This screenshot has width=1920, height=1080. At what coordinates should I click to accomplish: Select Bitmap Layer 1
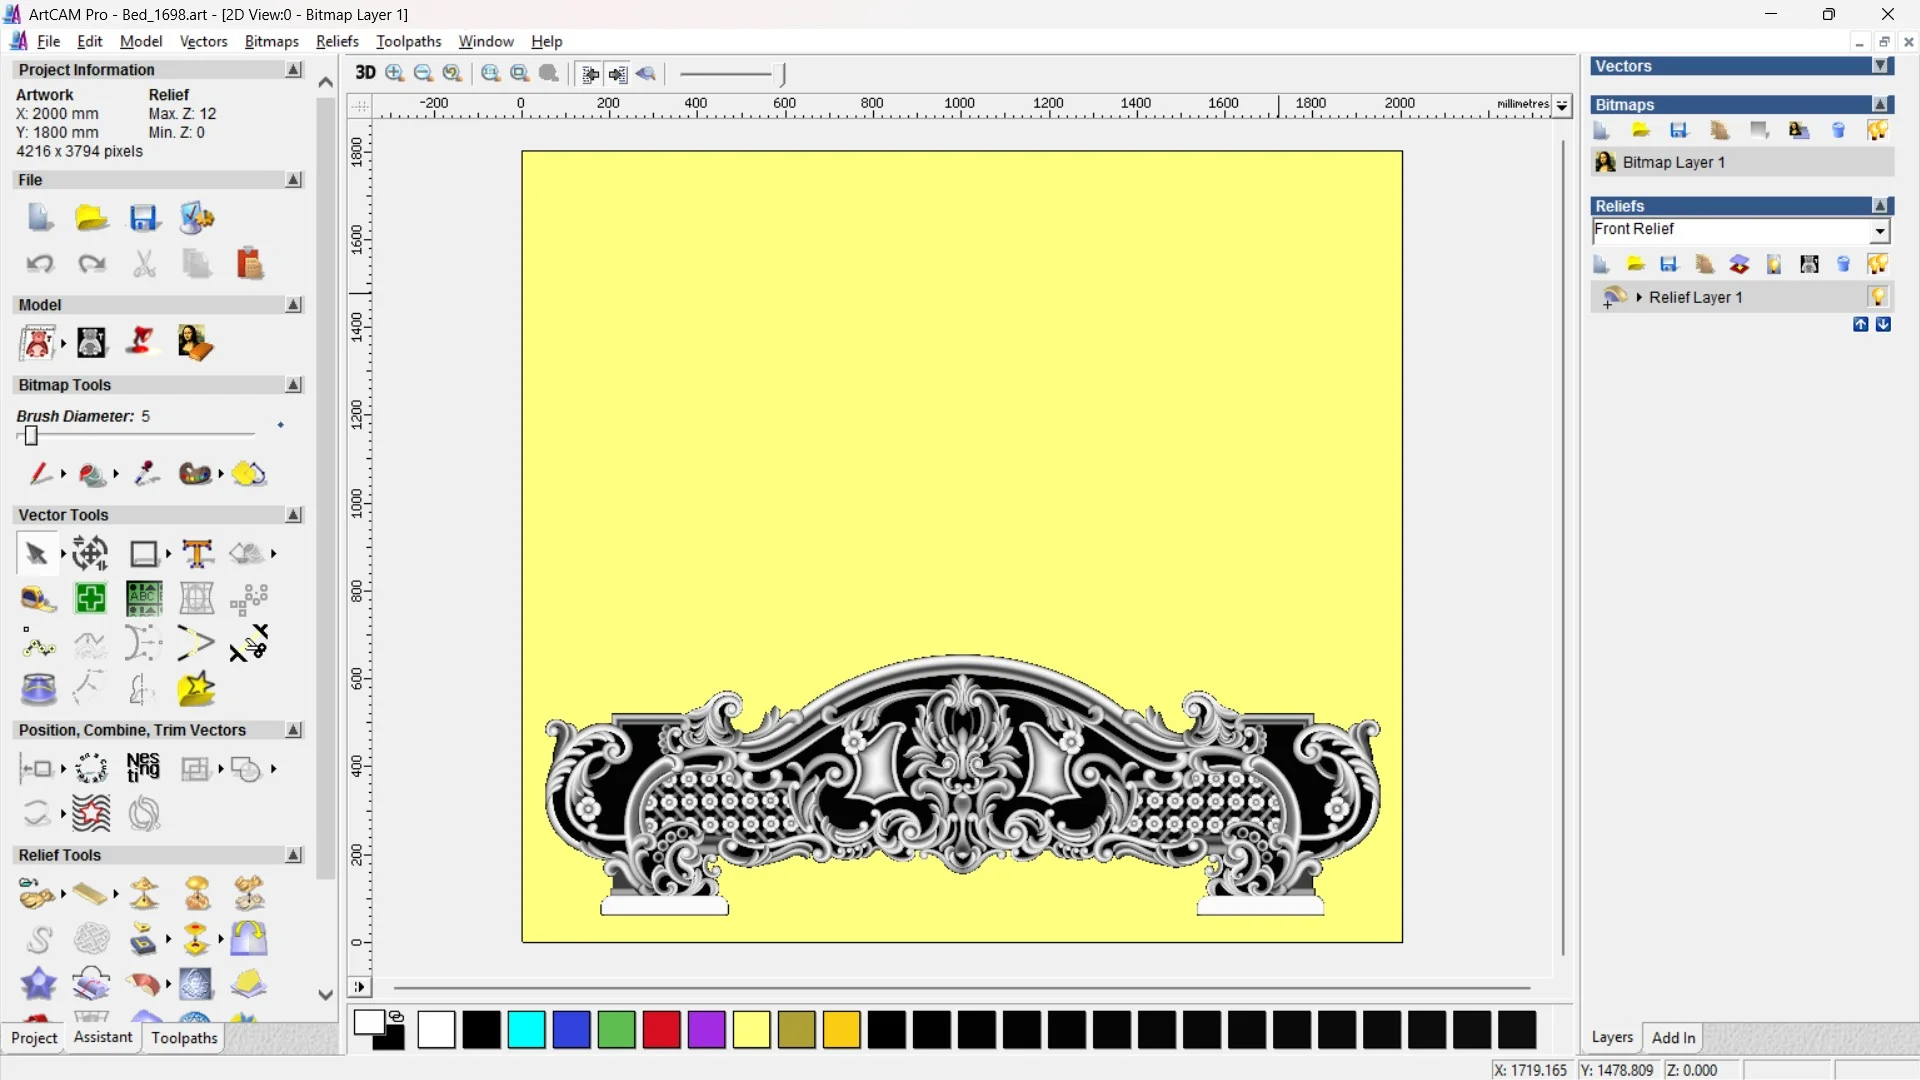pyautogui.click(x=1673, y=162)
